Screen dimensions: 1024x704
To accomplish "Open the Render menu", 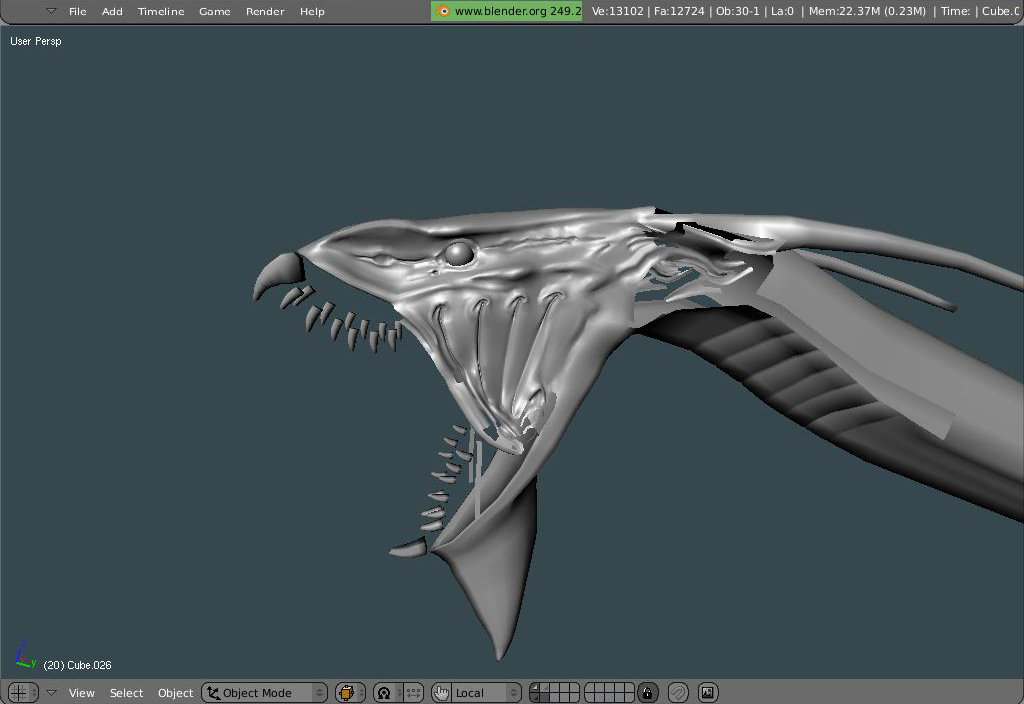I will point(265,11).
